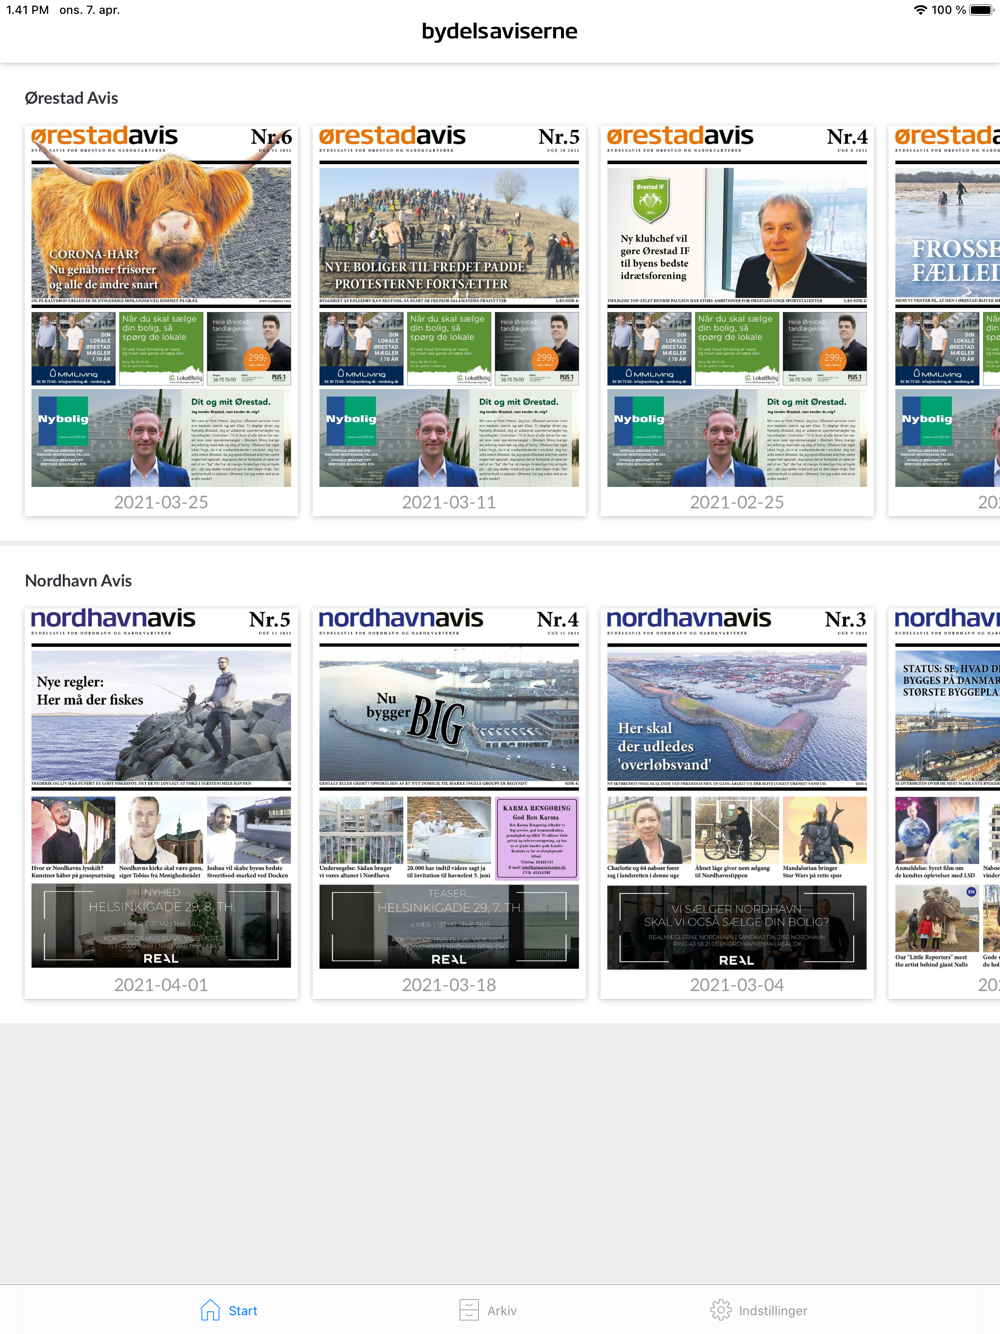The width and height of the screenshot is (1000, 1334).
Task: Select the date 2021-03-25
Action: [x=161, y=502]
